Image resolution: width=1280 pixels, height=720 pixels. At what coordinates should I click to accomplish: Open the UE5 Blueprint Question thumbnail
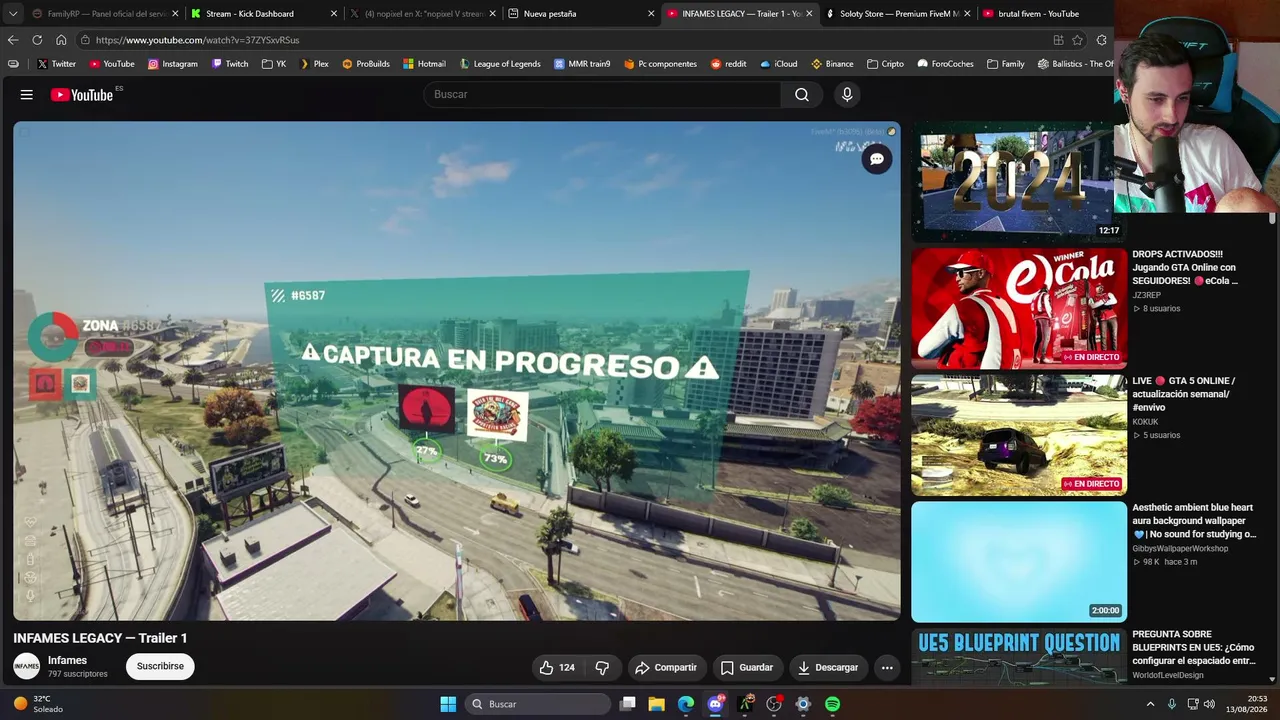click(x=1019, y=657)
